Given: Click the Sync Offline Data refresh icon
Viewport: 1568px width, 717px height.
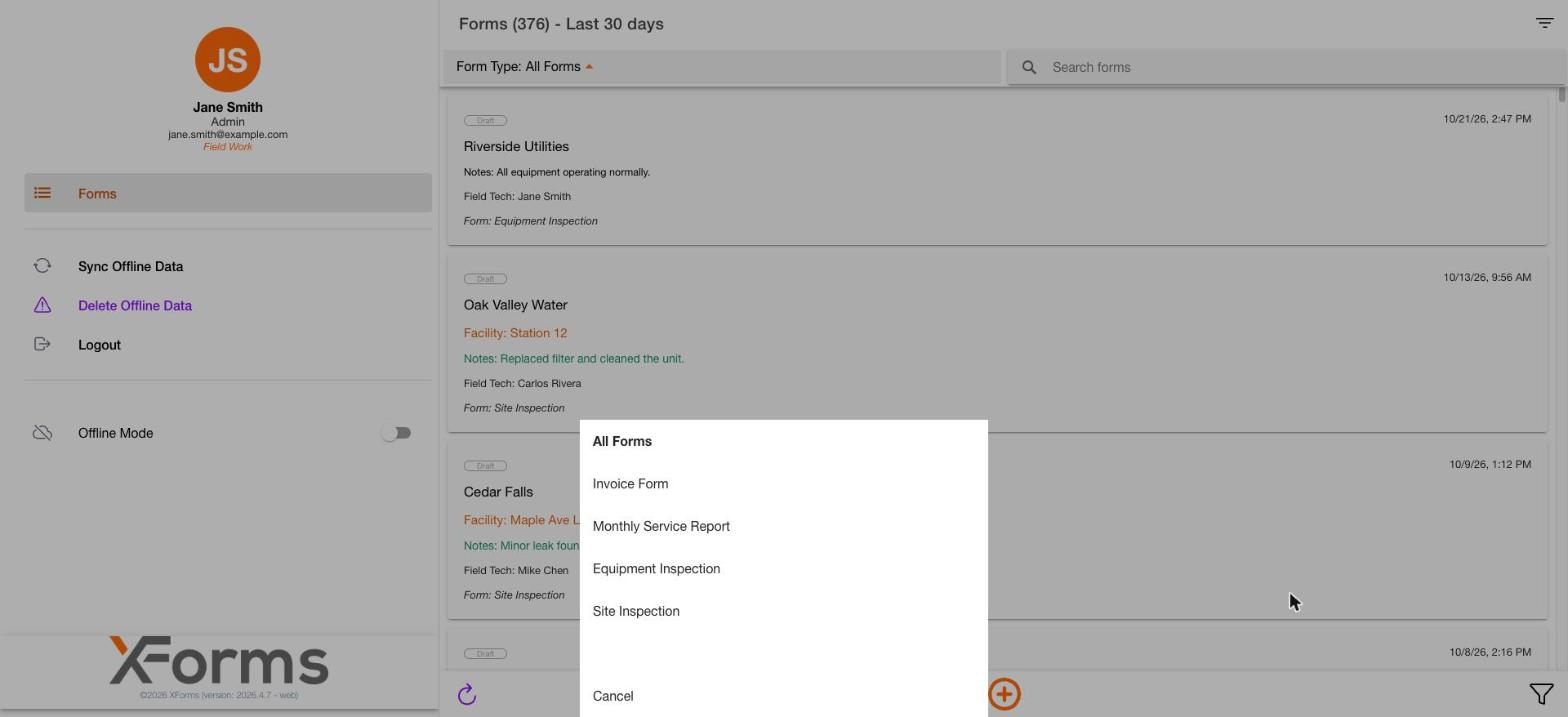Looking at the screenshot, I should coord(42,266).
